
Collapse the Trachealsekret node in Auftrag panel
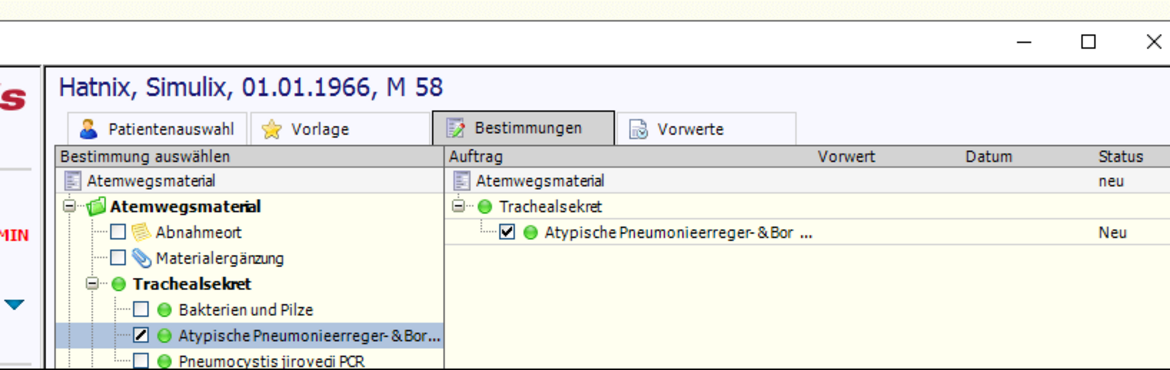point(458,206)
